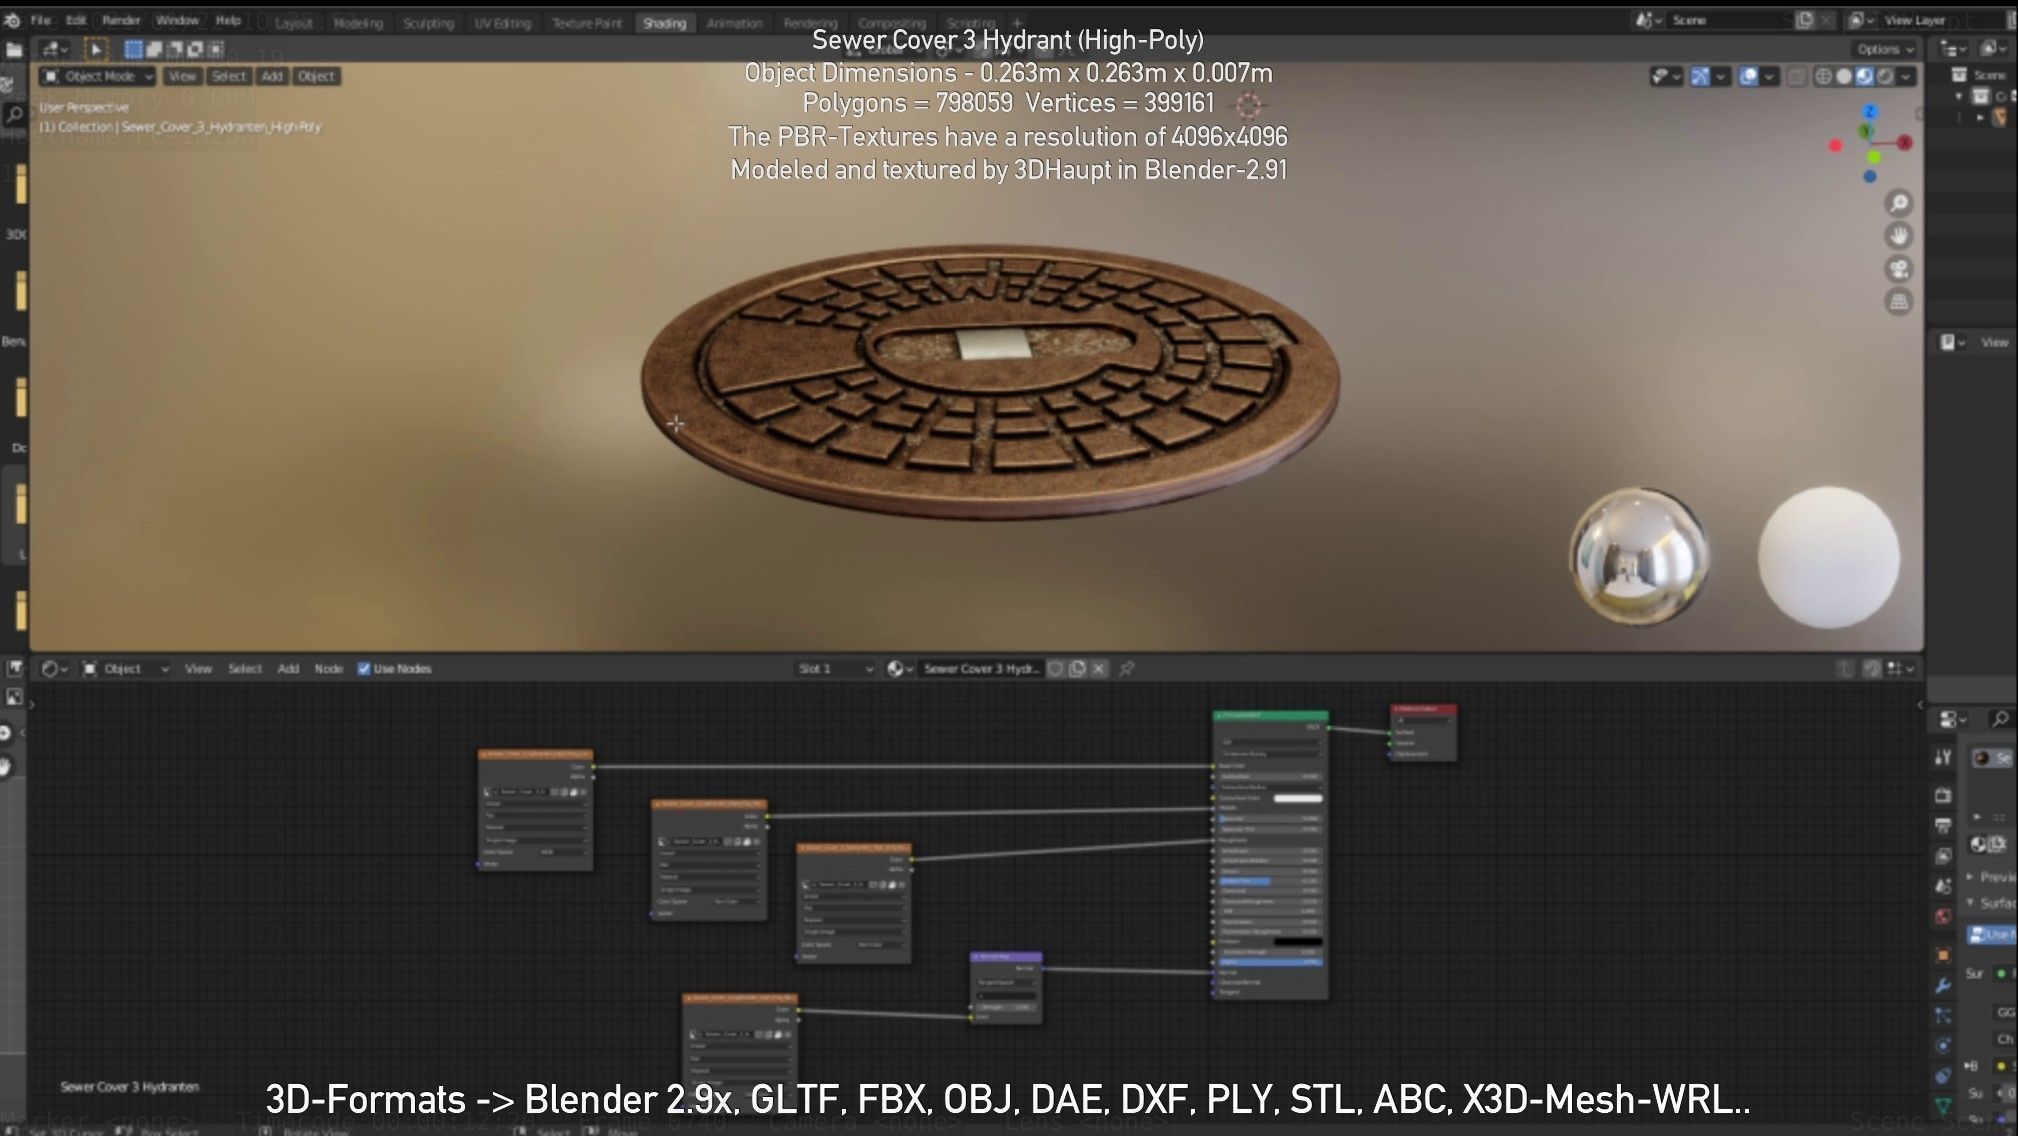Open the file browser sidebar icon

pos(13,49)
